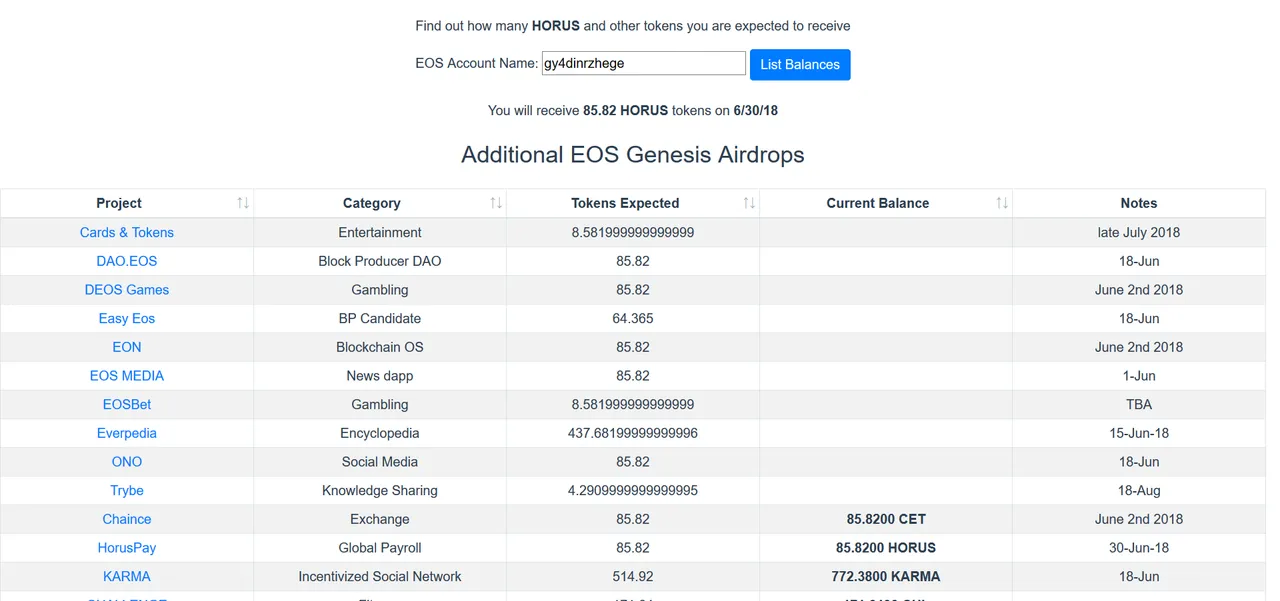Select the Blockchain OS category cell

pyautogui.click(x=380, y=347)
